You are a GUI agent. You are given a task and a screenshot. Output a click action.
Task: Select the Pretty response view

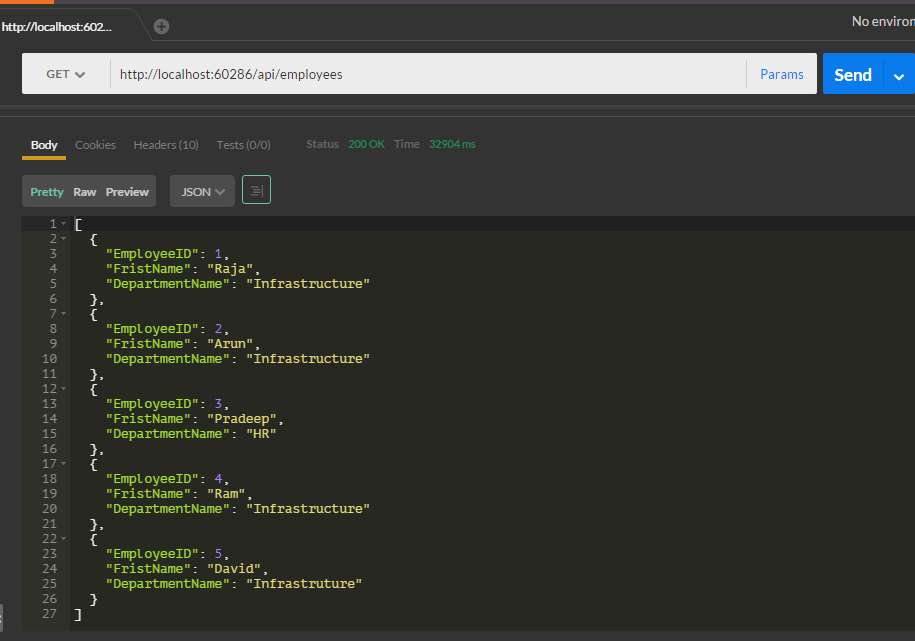pos(47,192)
